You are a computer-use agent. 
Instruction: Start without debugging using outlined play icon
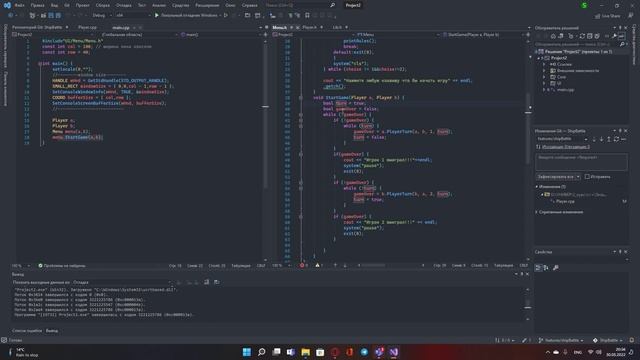226,16
